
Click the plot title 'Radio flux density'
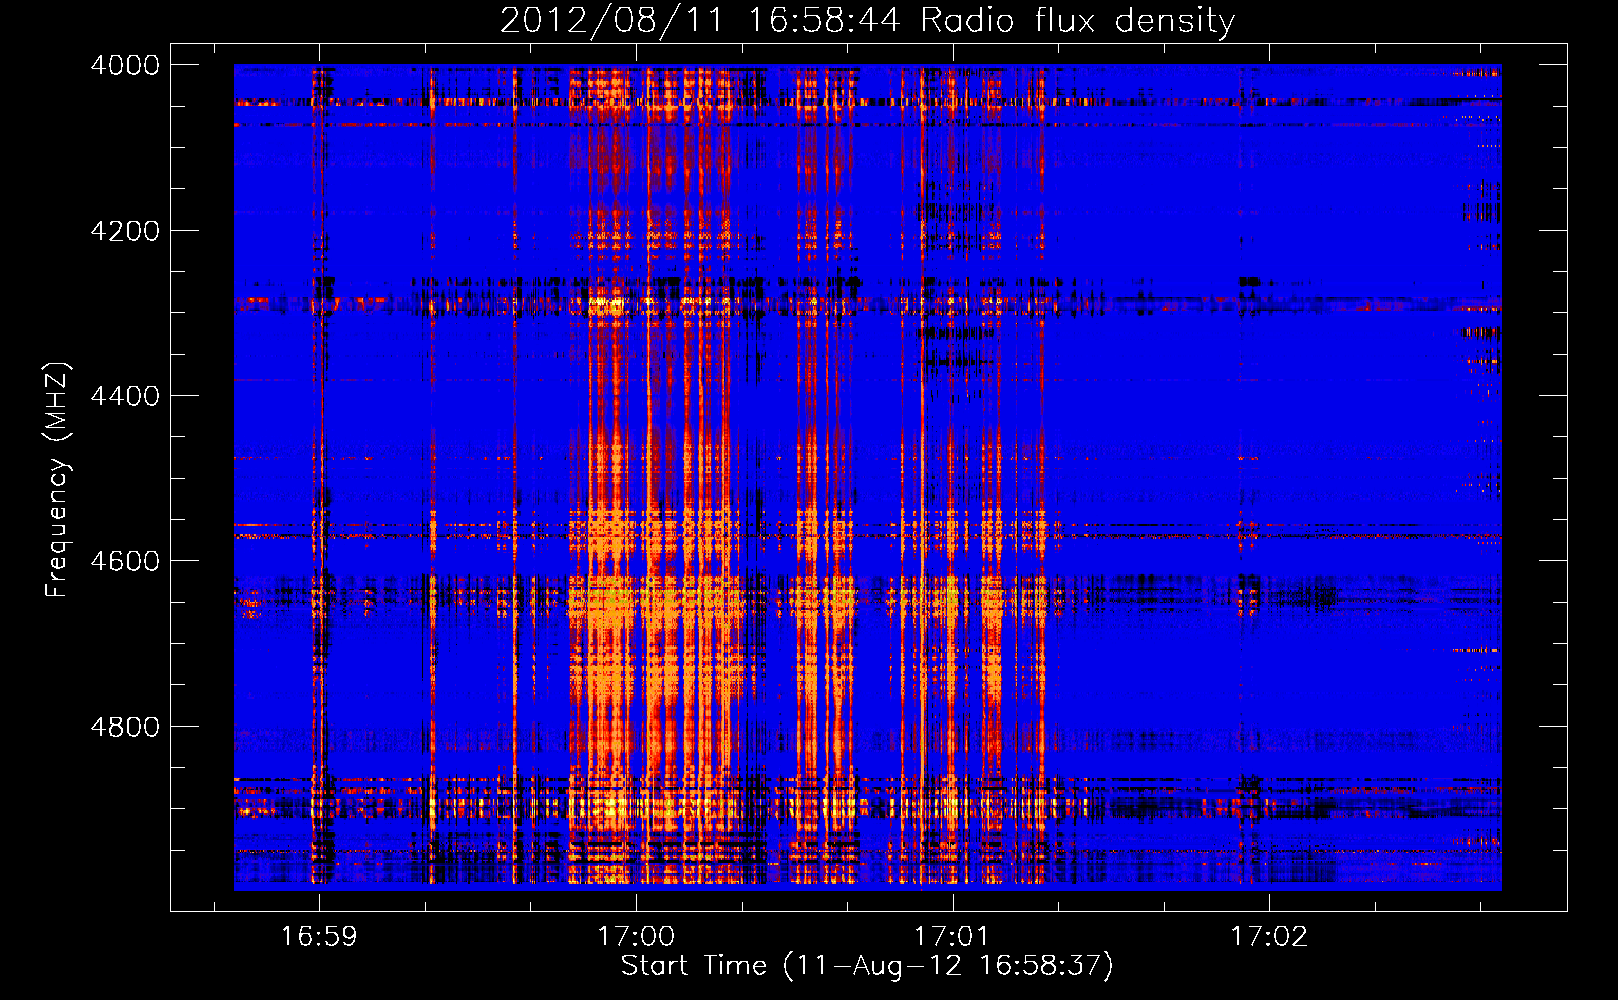point(1078,21)
